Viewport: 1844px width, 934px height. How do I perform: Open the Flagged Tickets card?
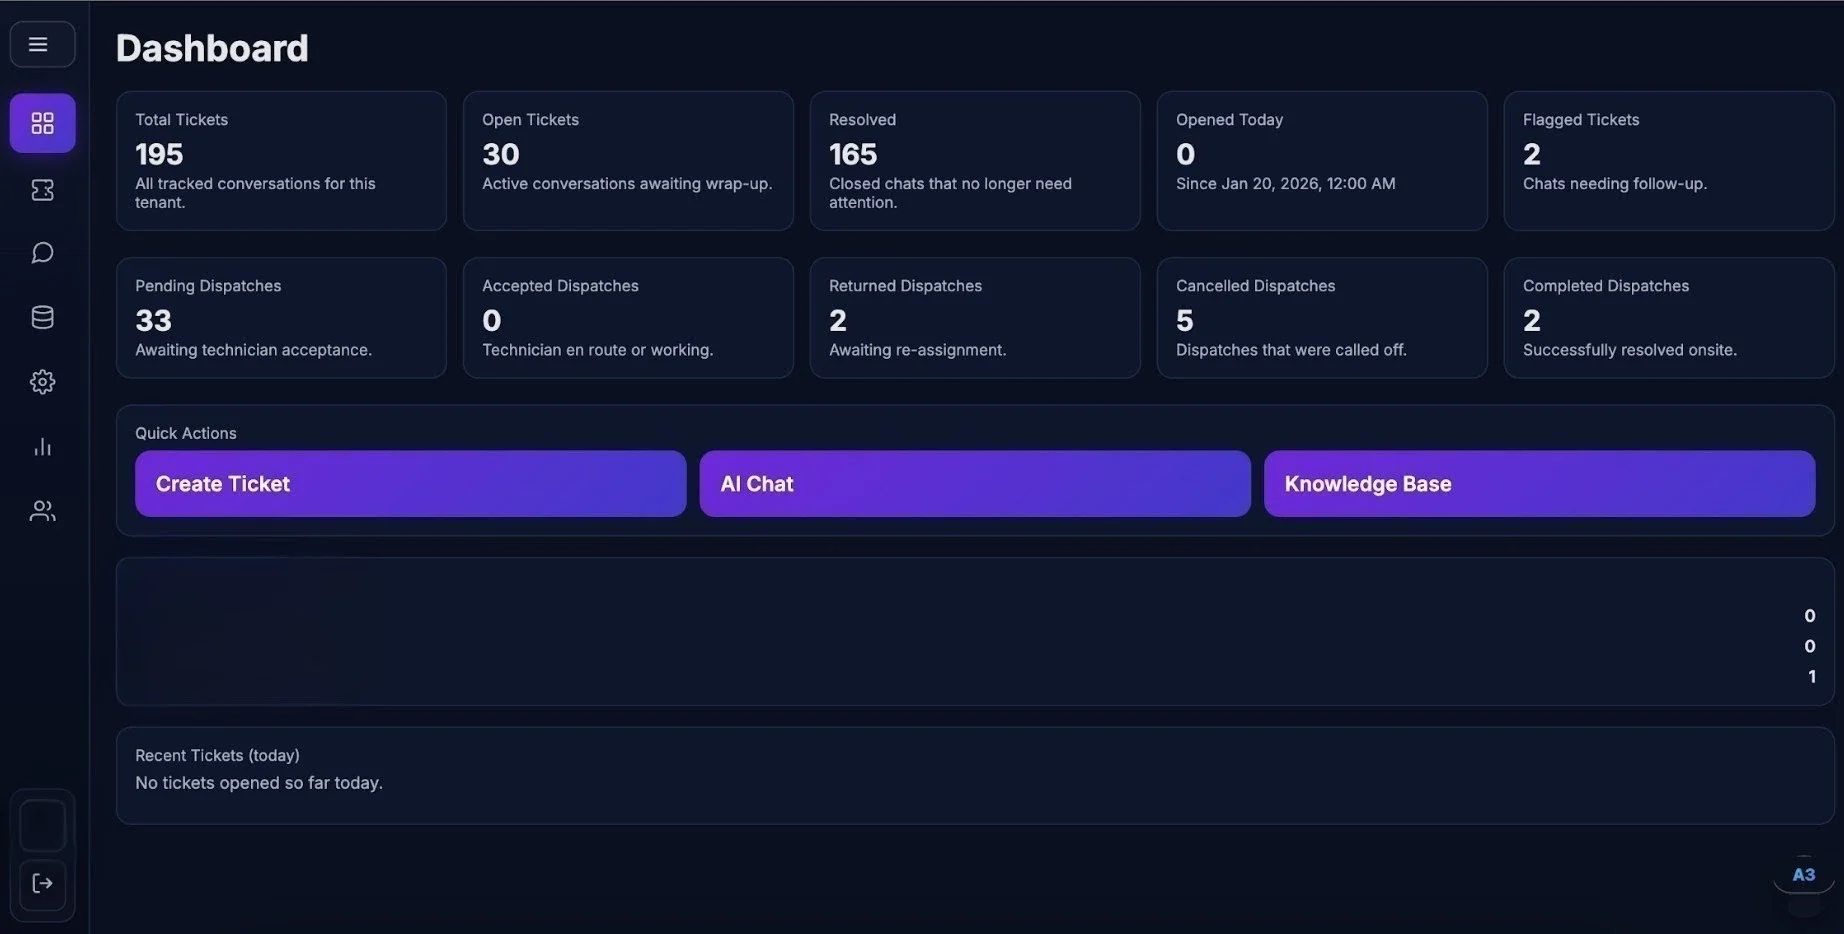[x=1668, y=160]
